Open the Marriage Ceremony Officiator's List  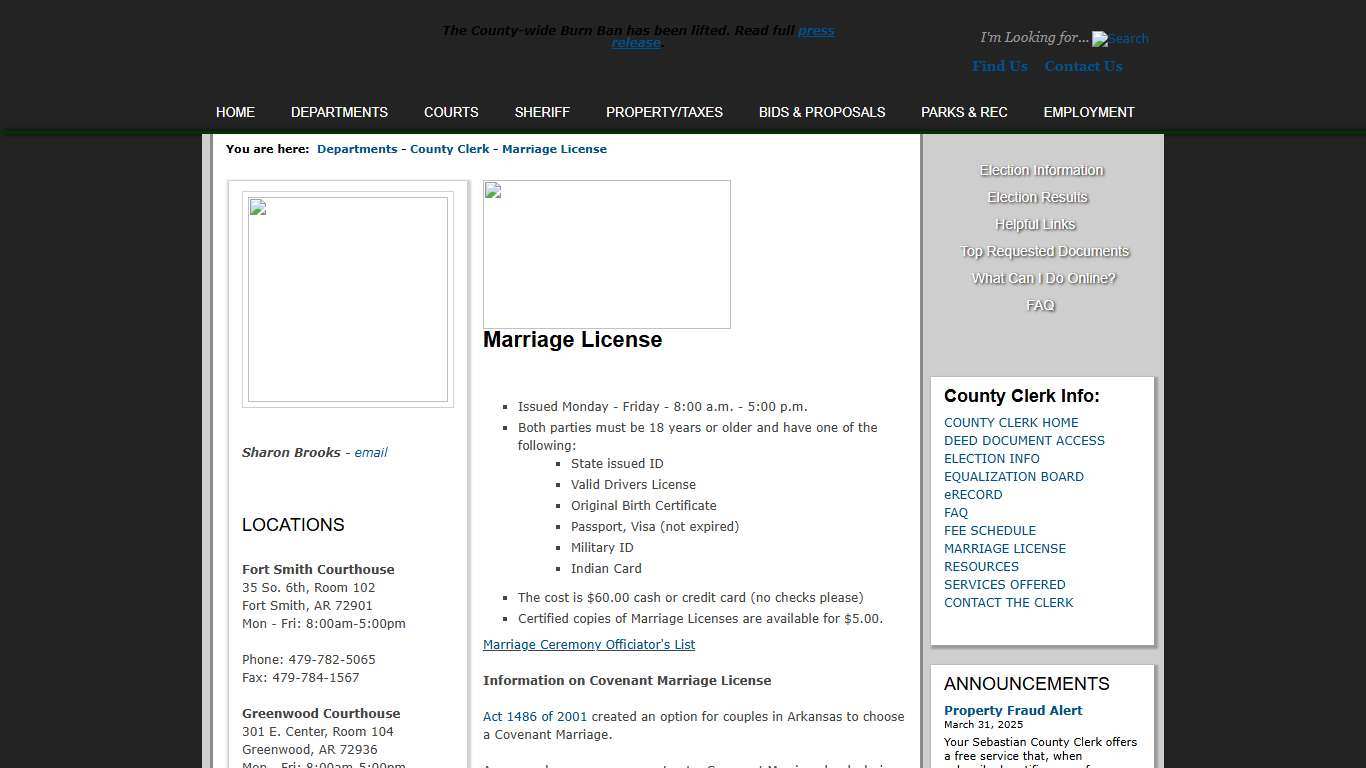tap(588, 644)
